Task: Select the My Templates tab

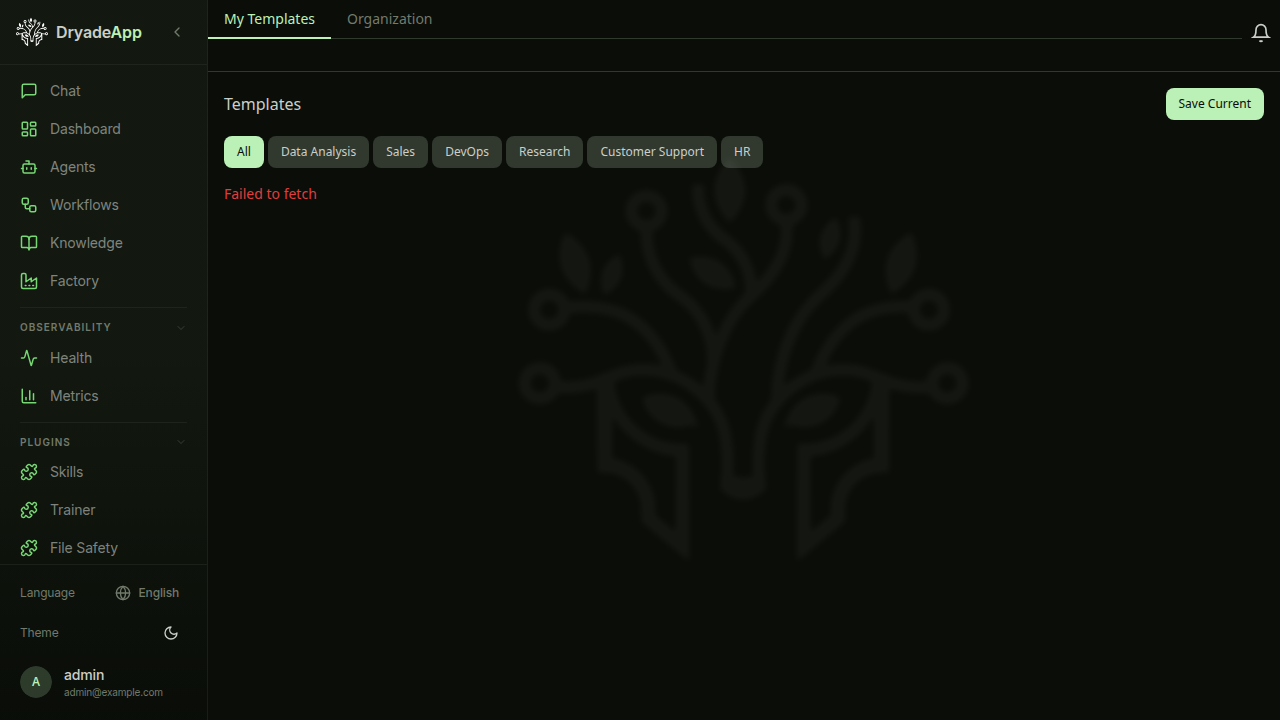Action: 269,19
